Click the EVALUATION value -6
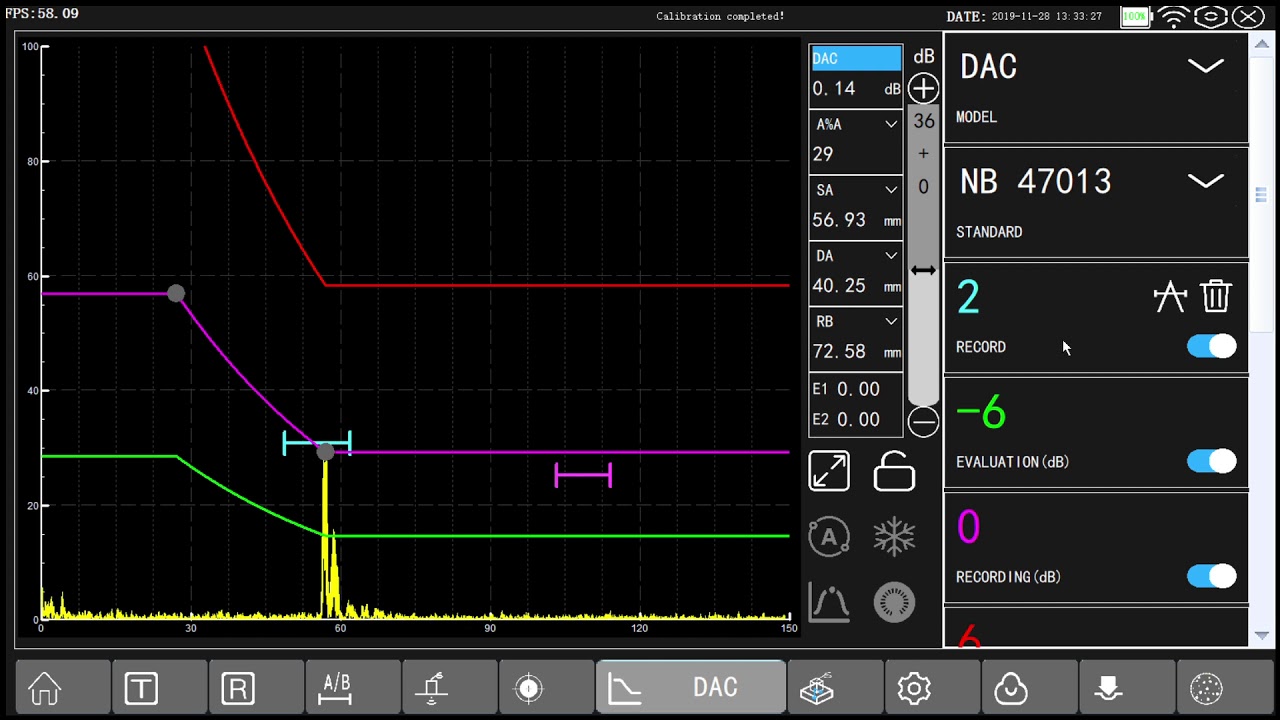This screenshot has height=720, width=1280. [981, 412]
